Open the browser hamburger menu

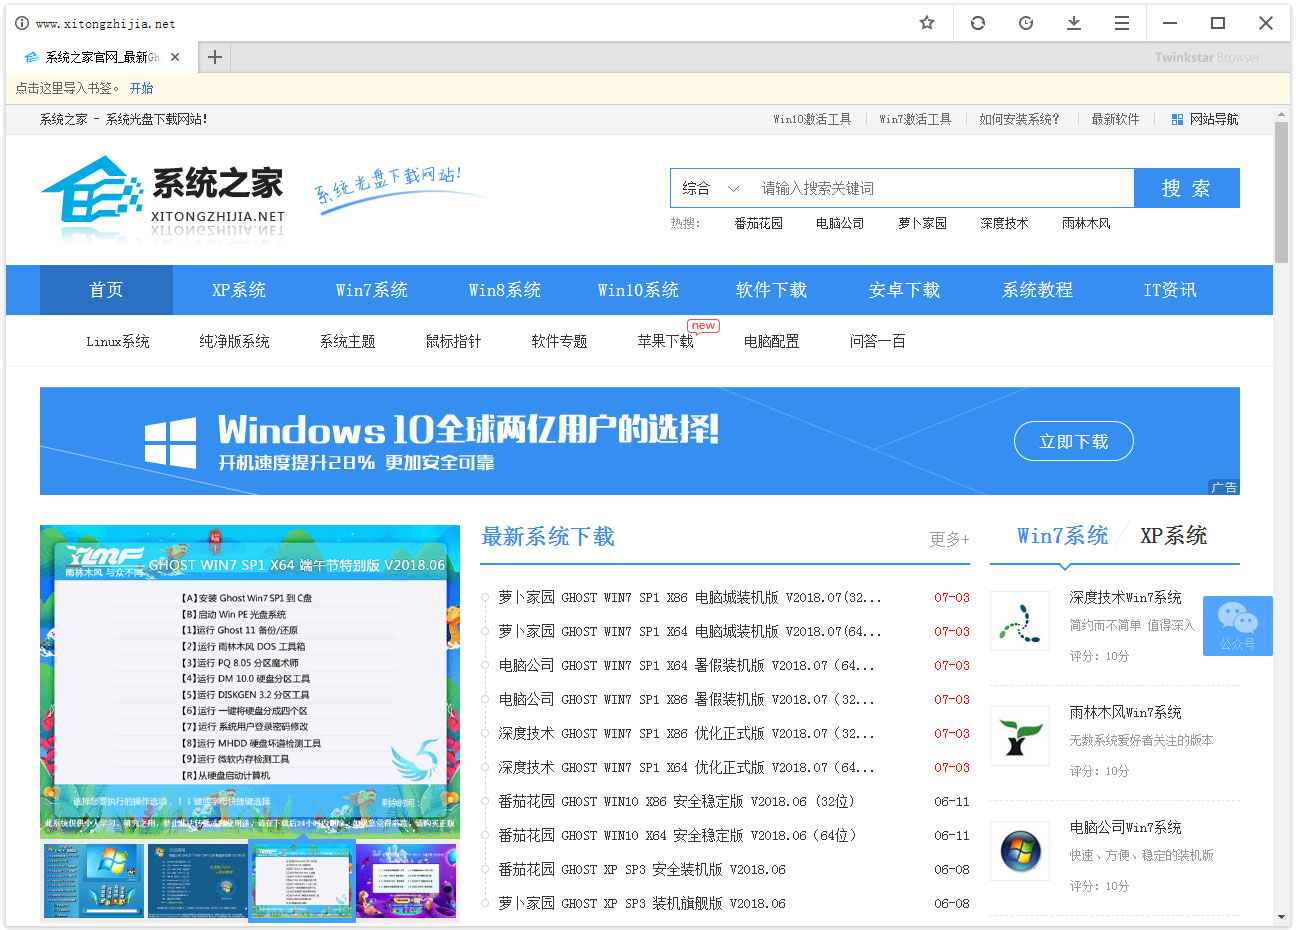point(1122,22)
